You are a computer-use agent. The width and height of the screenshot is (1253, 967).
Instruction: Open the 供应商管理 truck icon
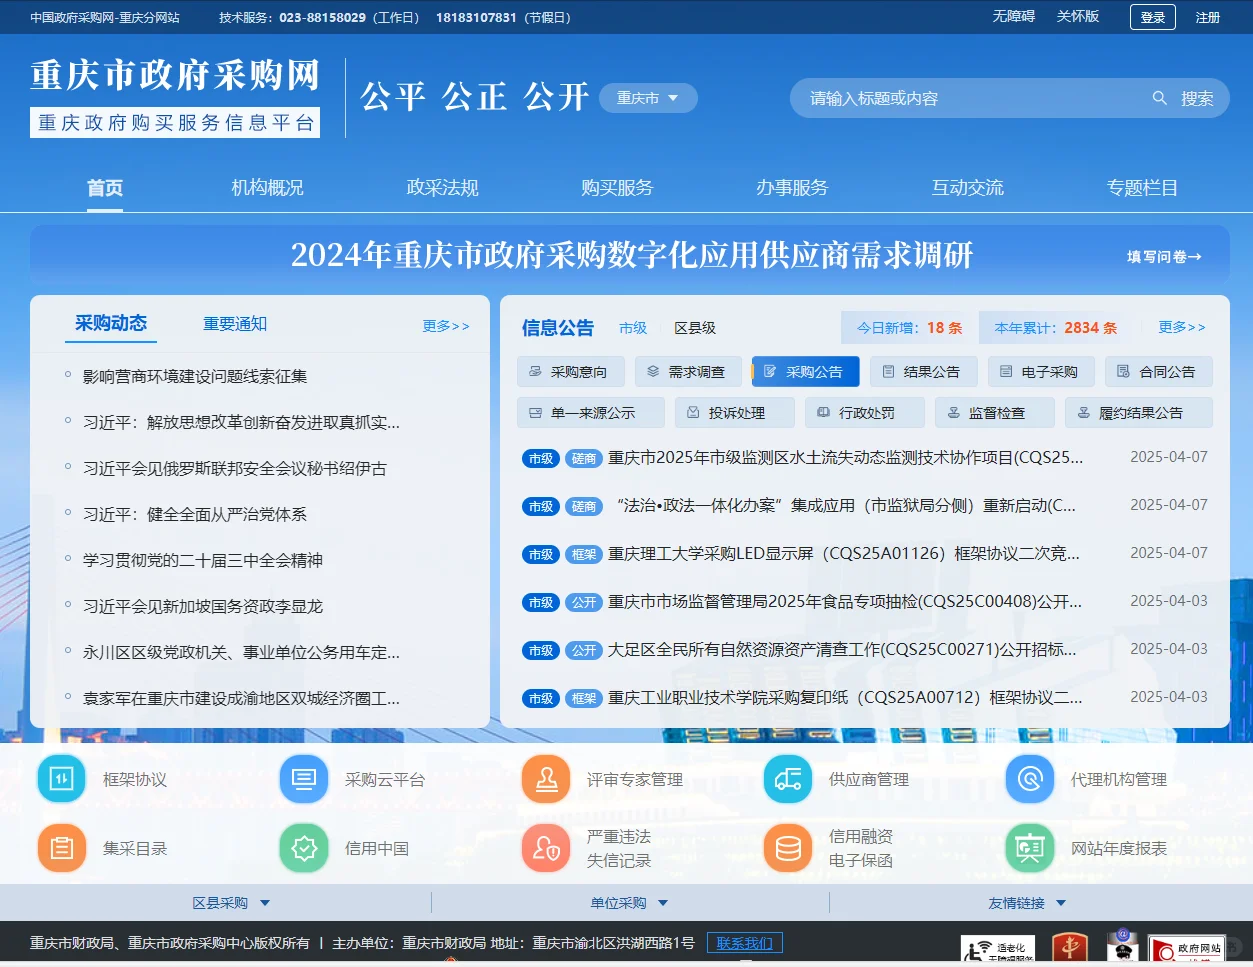coord(788,779)
